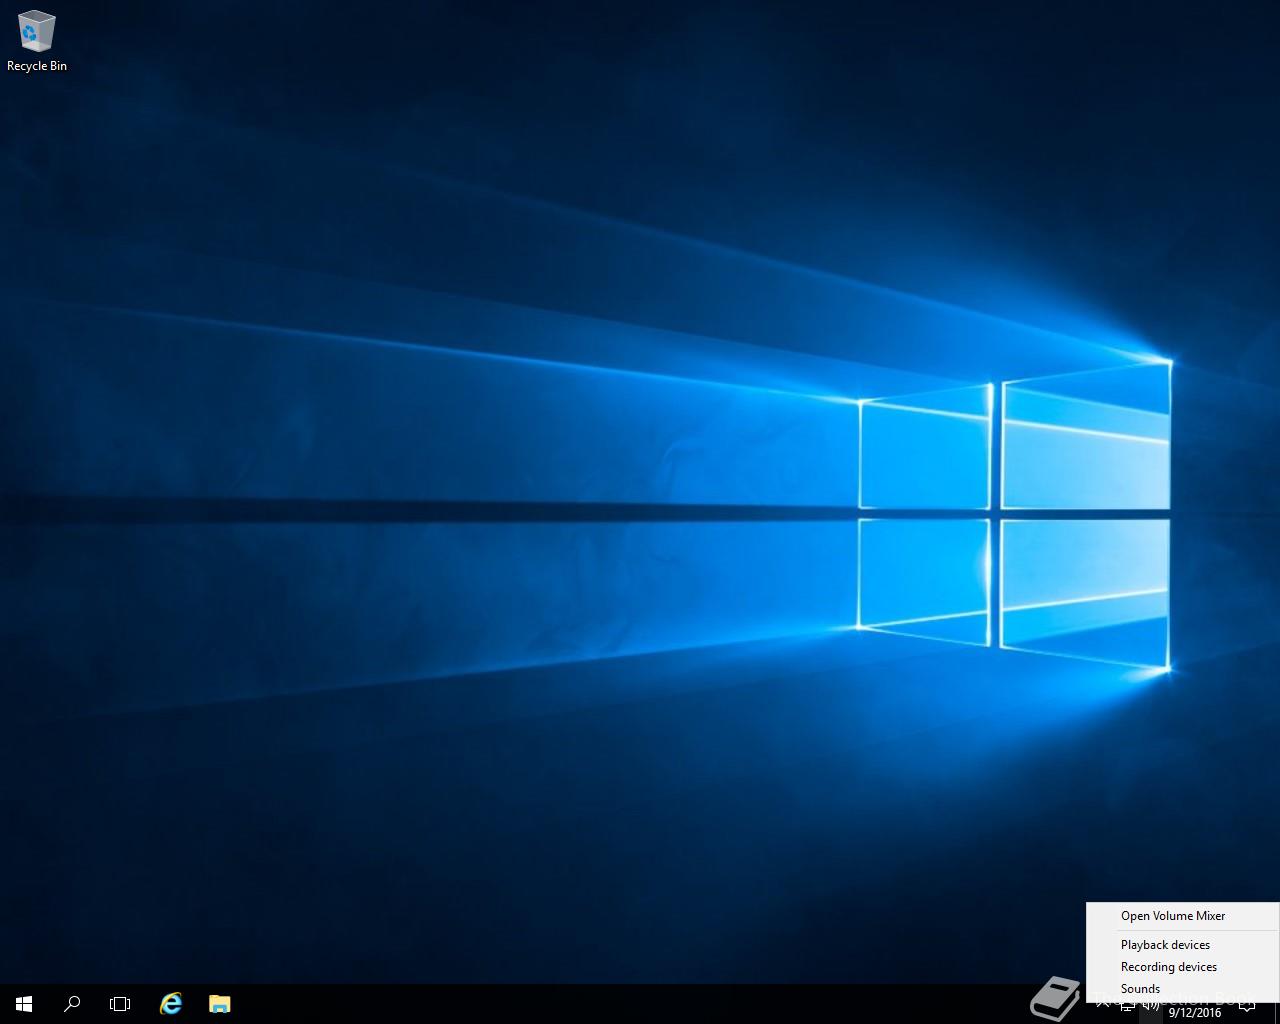Open the taskbar search magnifier

72,1004
